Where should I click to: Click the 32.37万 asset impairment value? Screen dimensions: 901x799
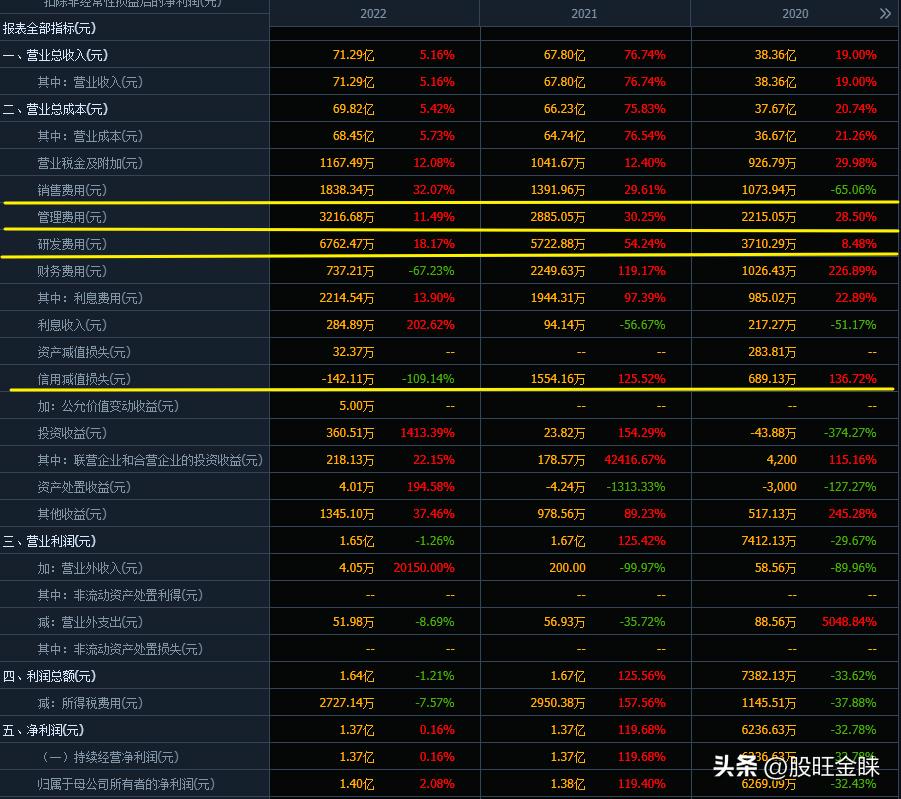353,352
